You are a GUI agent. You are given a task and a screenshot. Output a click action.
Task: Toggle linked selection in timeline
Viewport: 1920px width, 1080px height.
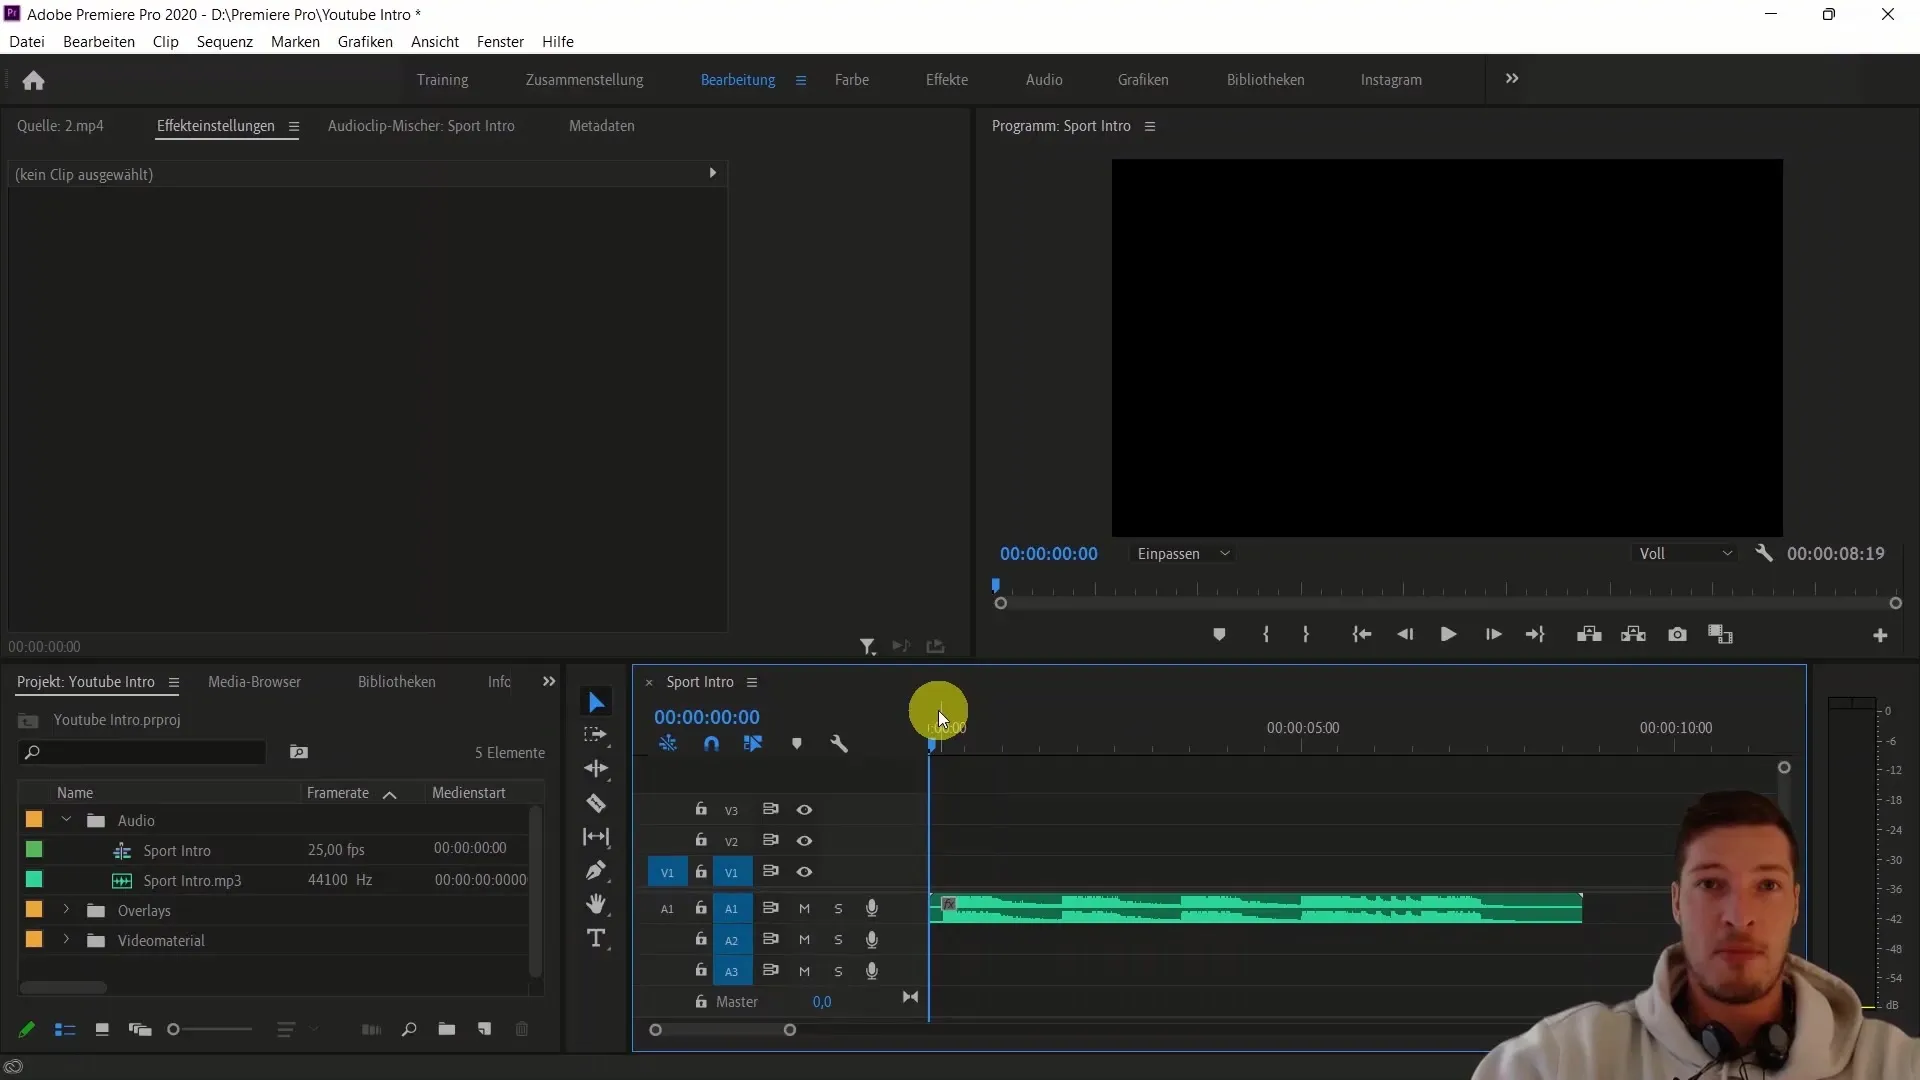tap(753, 744)
